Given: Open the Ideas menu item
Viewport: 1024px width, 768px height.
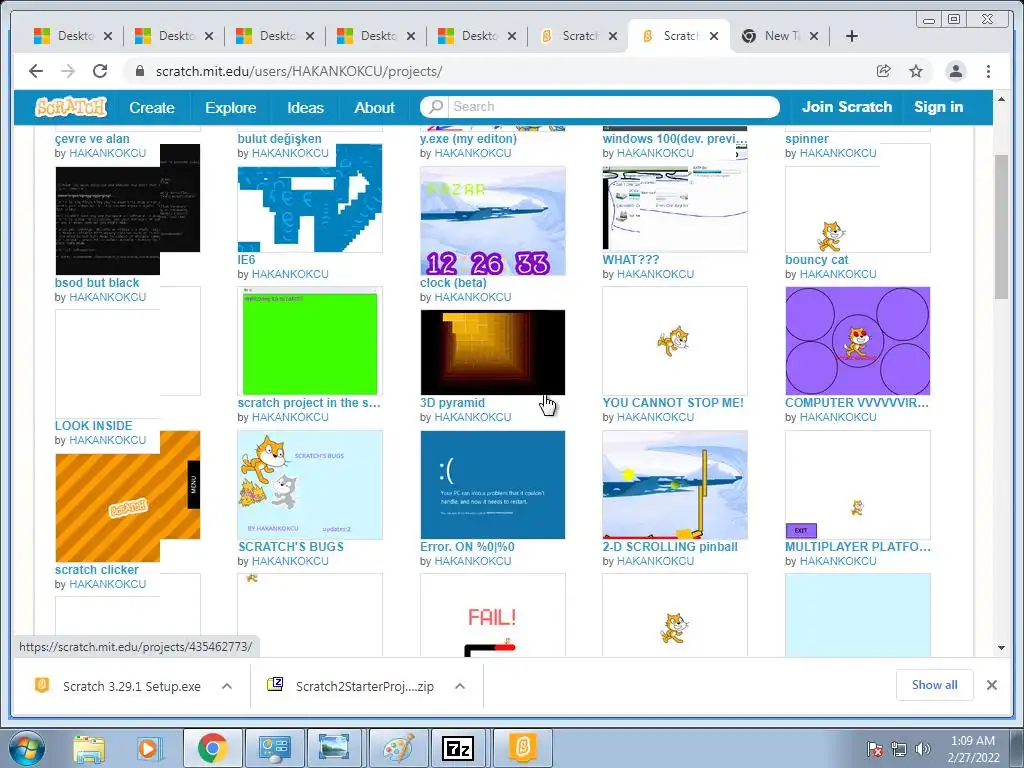Looking at the screenshot, I should click(x=305, y=108).
